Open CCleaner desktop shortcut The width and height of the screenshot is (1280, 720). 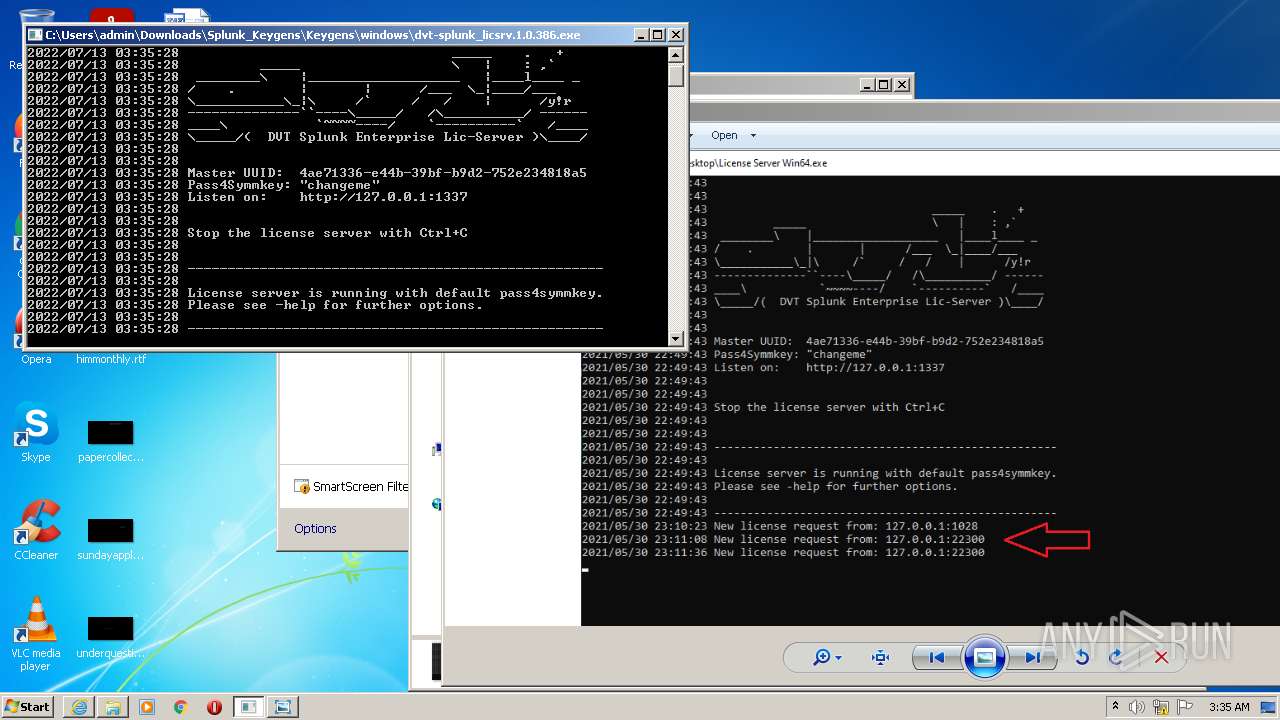coord(36,531)
